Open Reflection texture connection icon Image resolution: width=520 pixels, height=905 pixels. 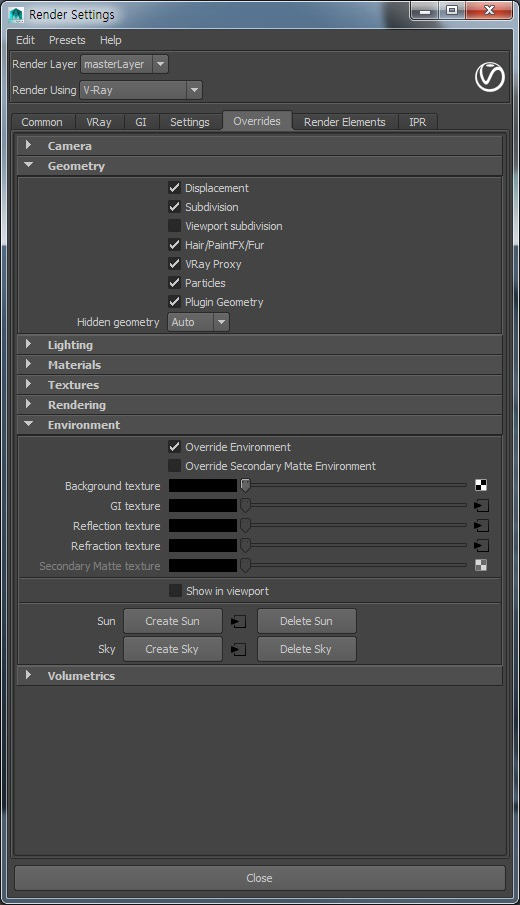click(481, 526)
